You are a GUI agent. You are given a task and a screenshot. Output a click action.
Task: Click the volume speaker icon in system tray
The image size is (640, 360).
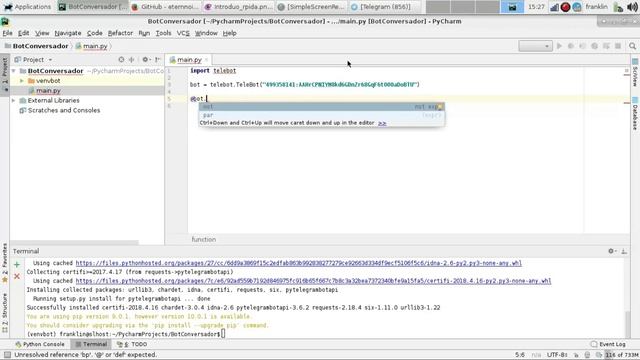632,7
